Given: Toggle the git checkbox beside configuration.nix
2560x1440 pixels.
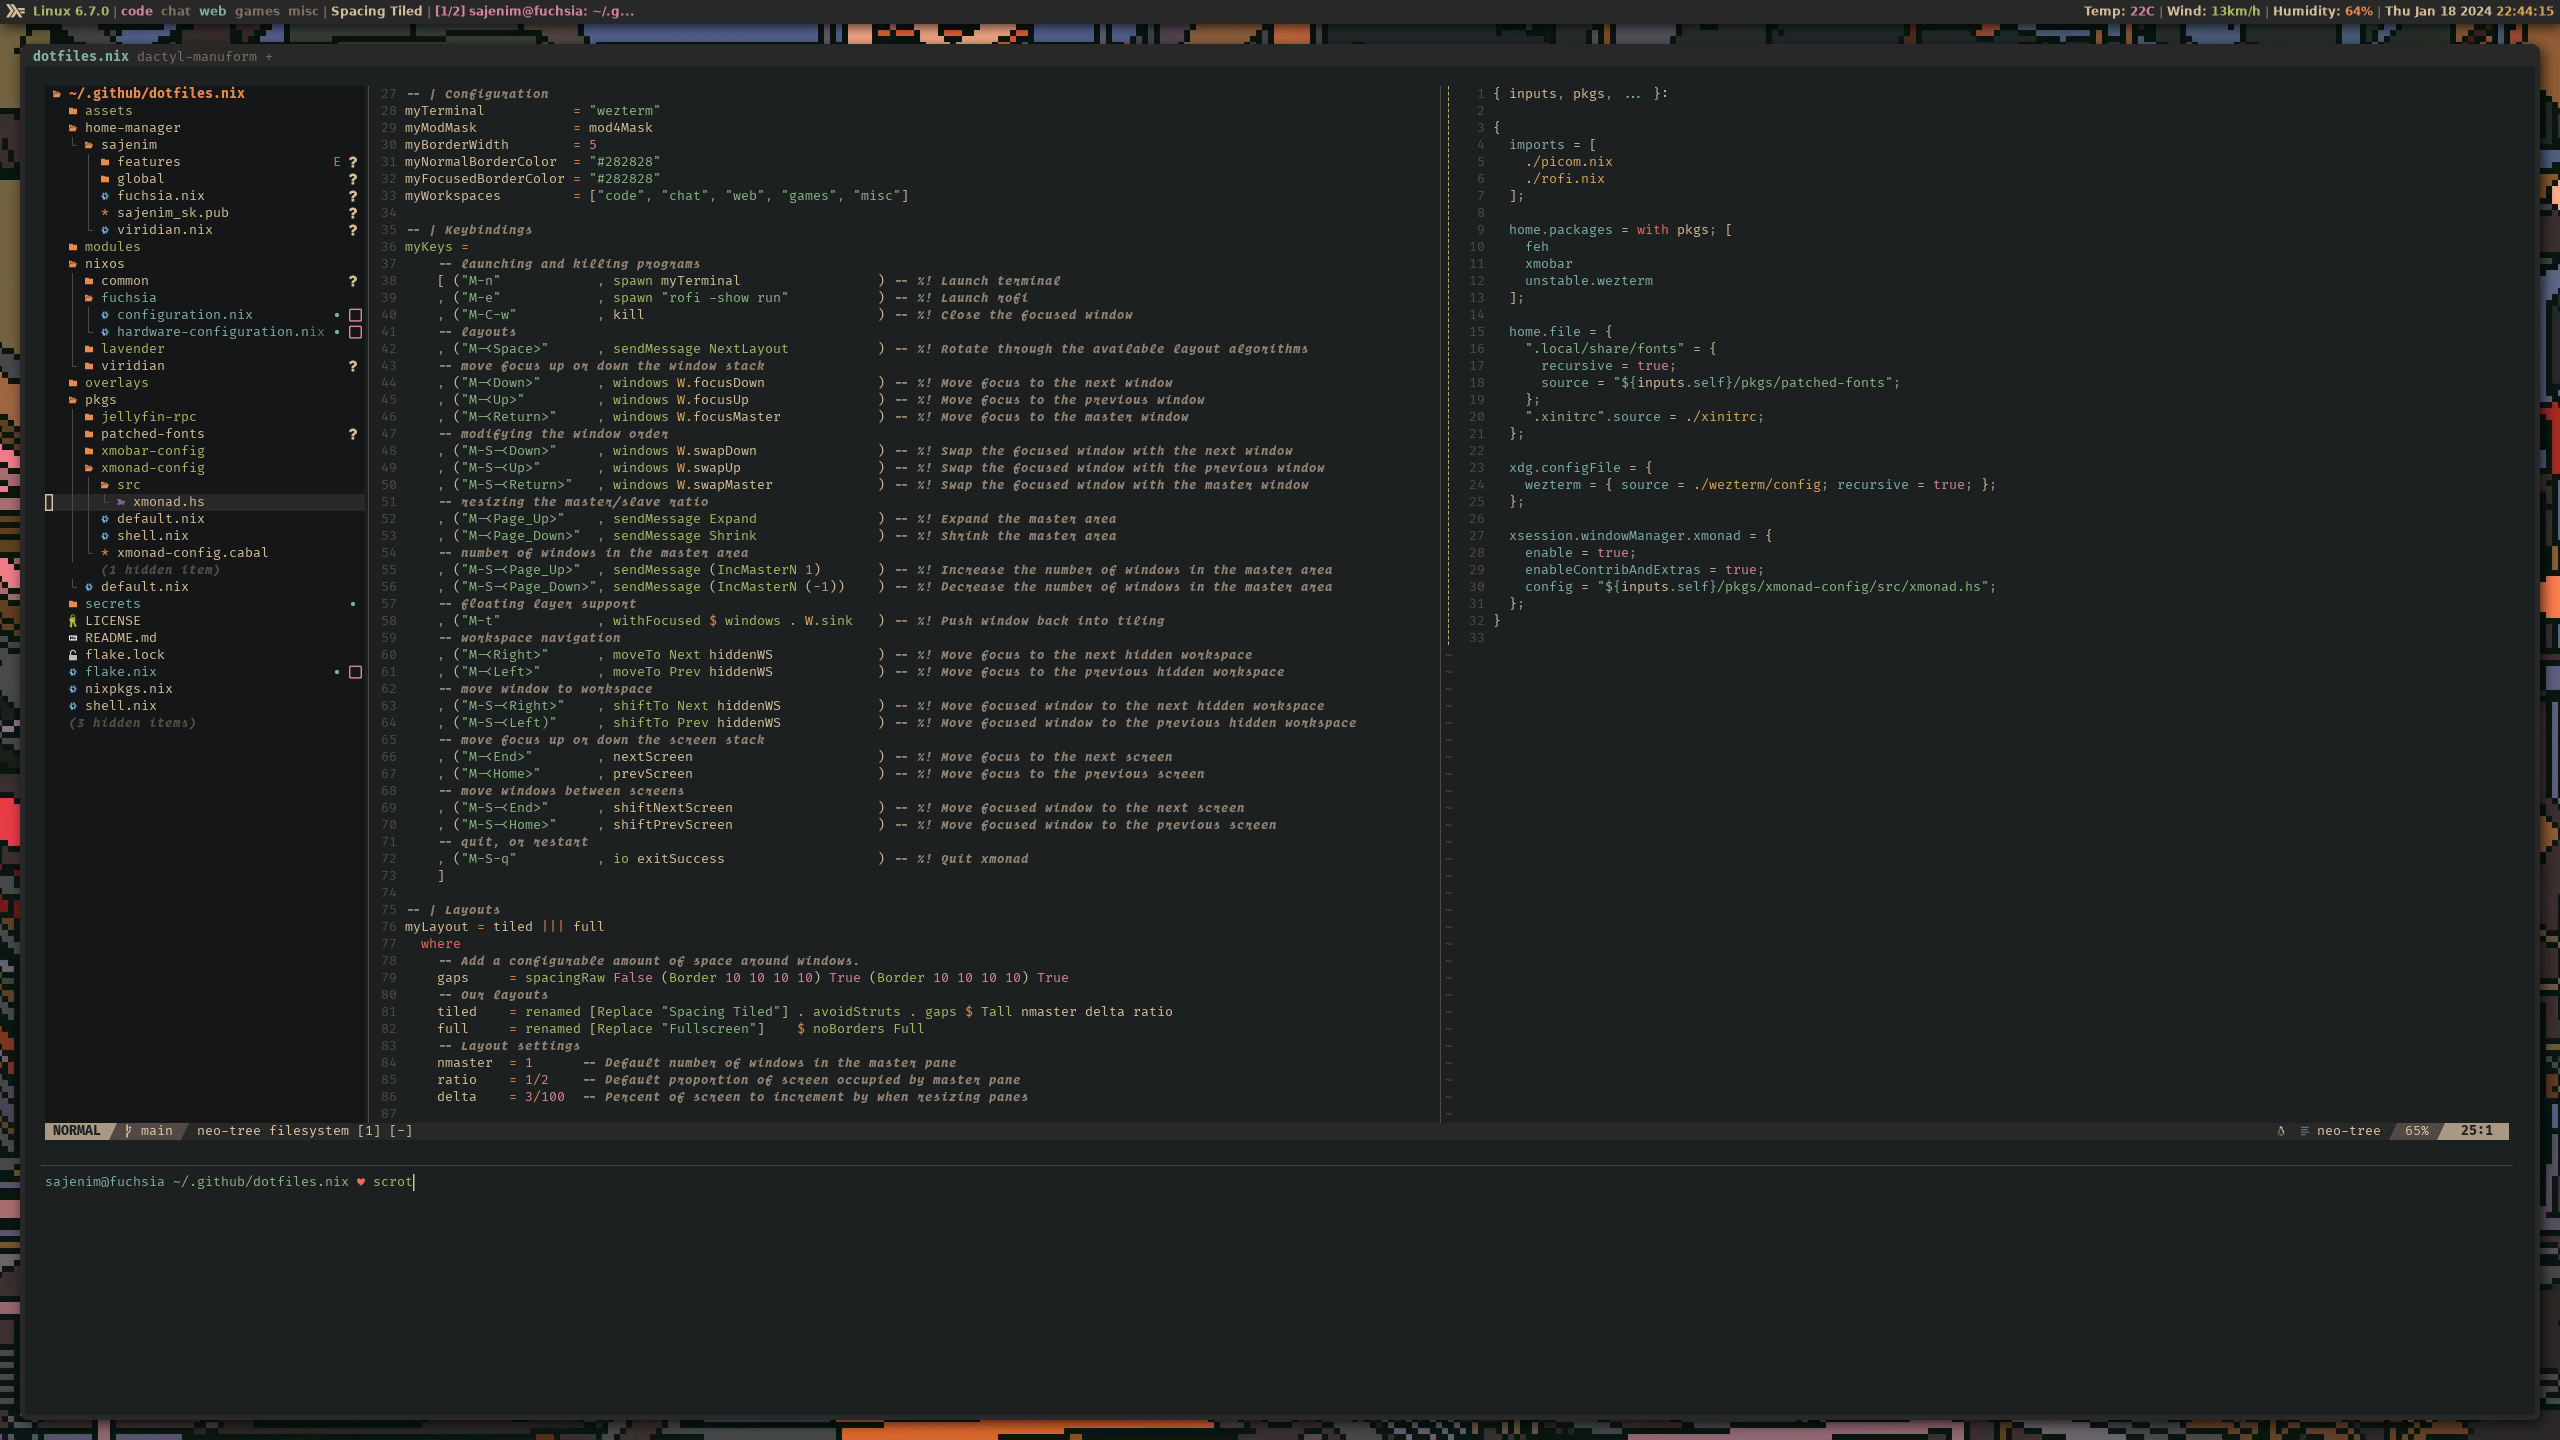Looking at the screenshot, I should tap(355, 314).
